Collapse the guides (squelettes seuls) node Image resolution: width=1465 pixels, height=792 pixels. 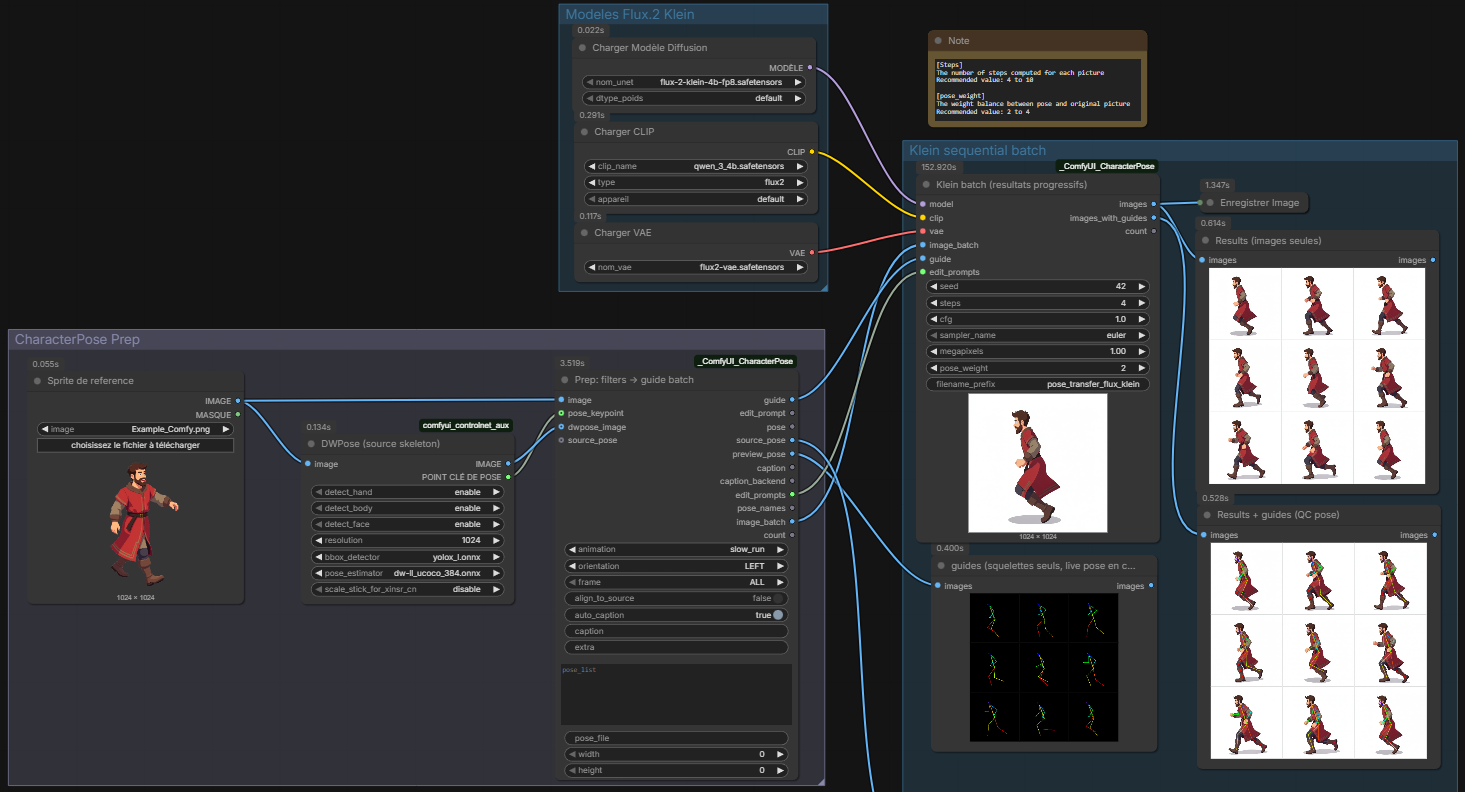point(941,566)
